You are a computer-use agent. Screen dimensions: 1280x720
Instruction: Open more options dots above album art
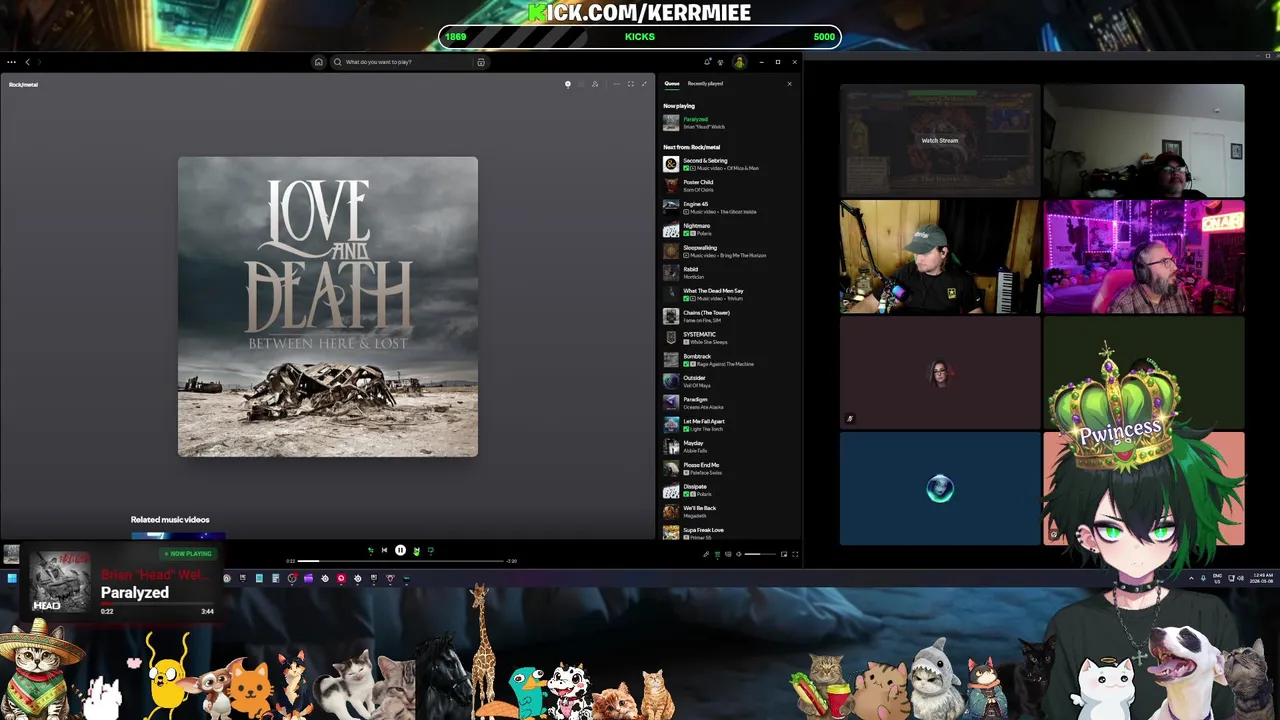(616, 84)
